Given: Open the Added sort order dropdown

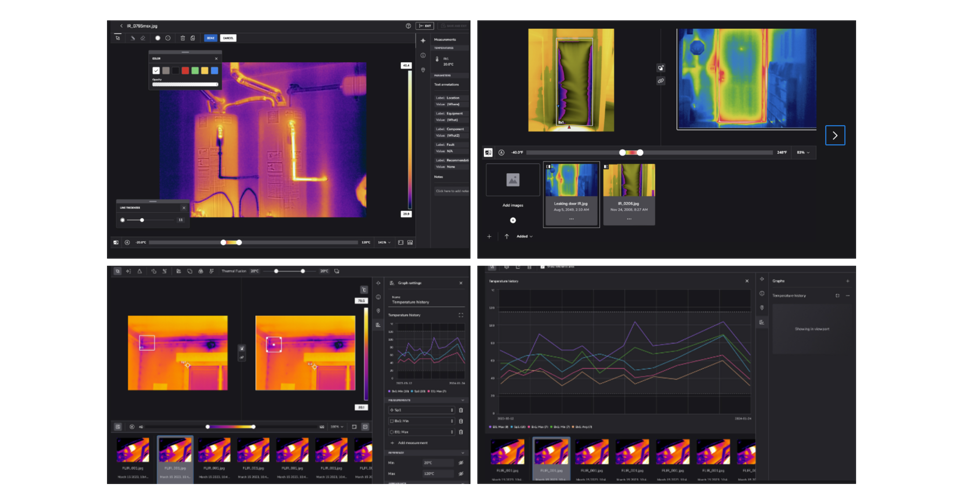Looking at the screenshot, I should (x=524, y=237).
